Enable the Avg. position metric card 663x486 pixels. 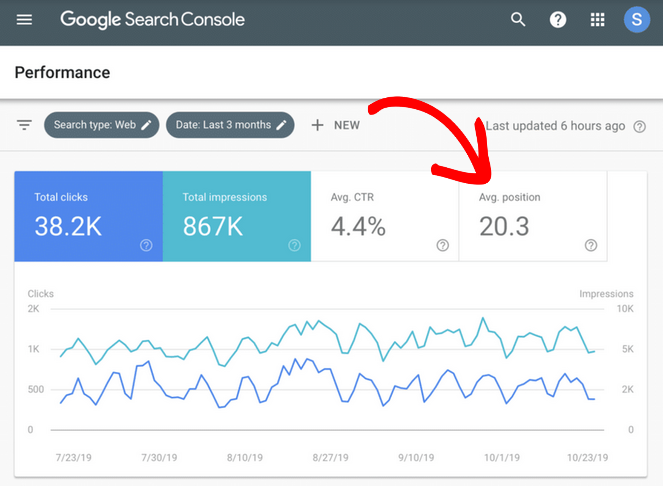click(532, 215)
